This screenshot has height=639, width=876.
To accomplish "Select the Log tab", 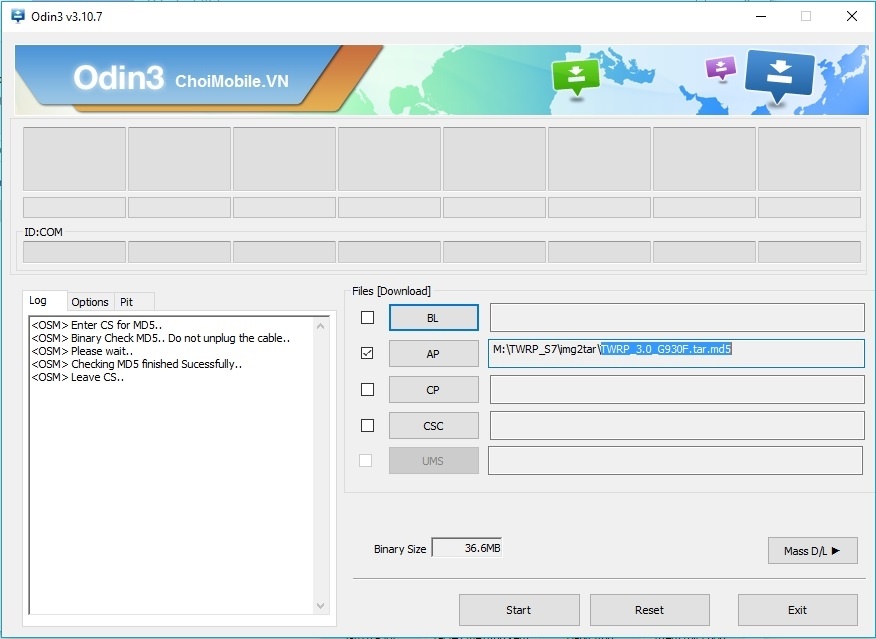I will [38, 301].
